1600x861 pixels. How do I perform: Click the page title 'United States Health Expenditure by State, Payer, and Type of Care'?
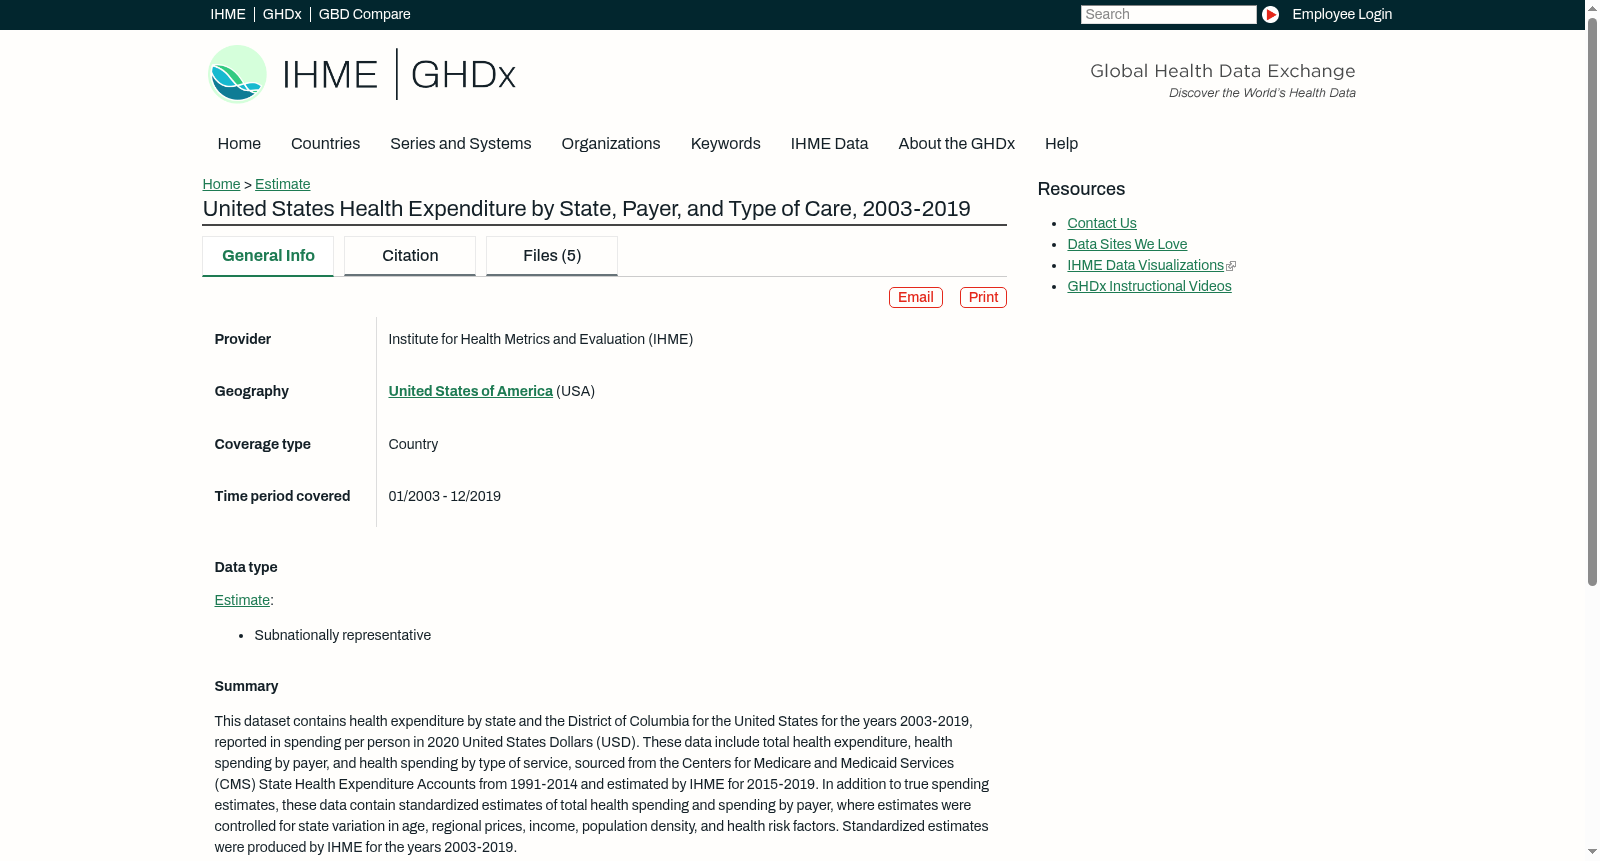click(x=587, y=209)
